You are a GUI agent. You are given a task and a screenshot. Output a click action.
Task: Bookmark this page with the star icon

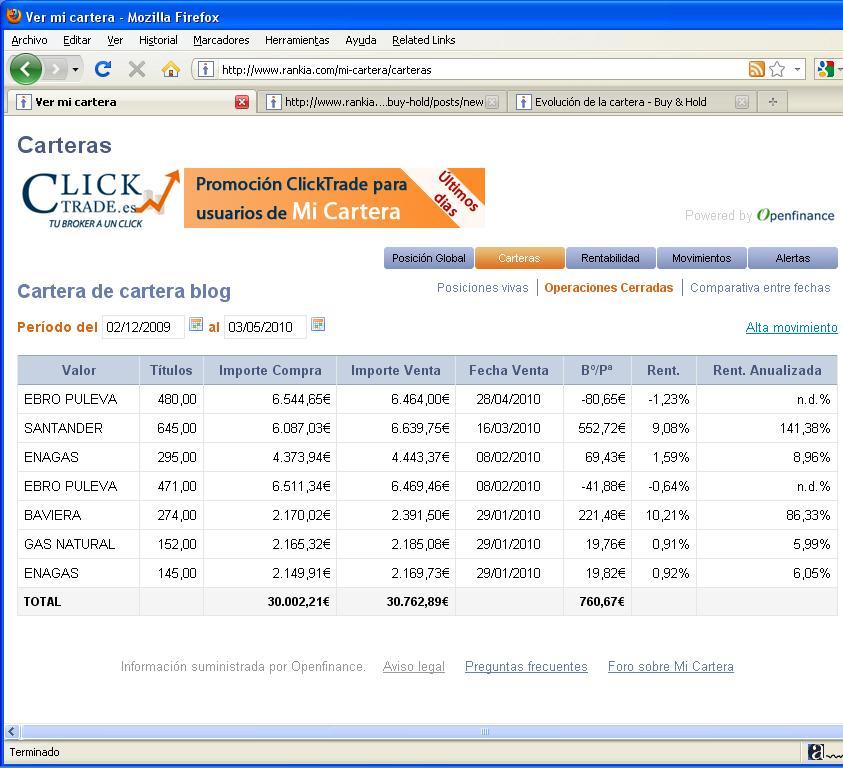(x=777, y=69)
